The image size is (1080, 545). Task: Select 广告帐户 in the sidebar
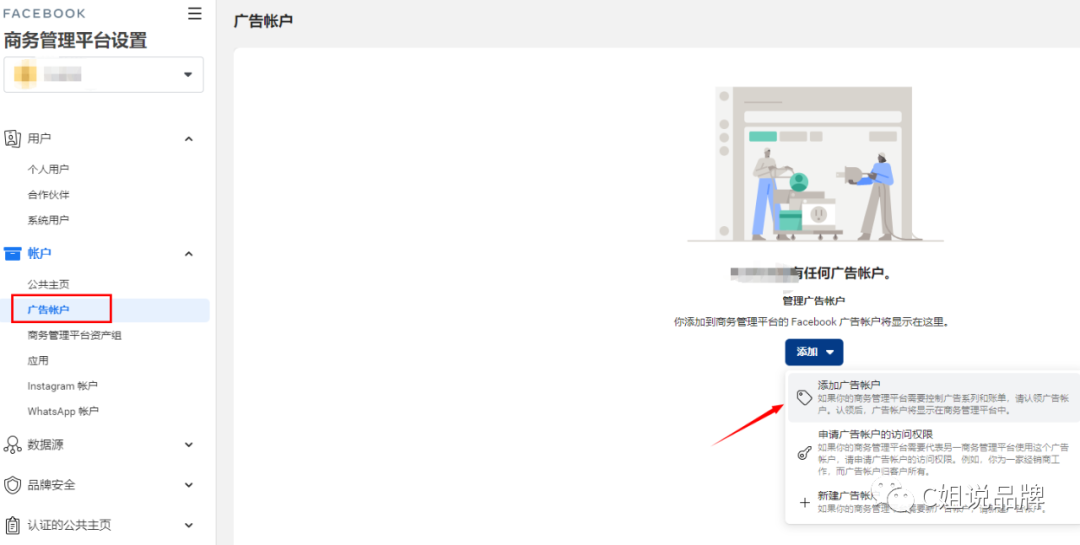[105, 310]
